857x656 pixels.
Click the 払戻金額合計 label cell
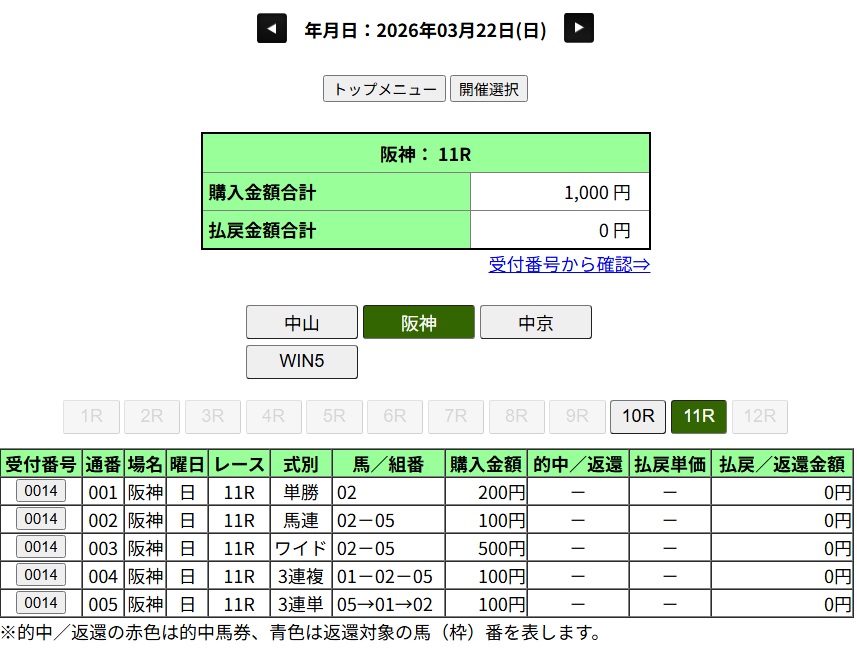336,231
